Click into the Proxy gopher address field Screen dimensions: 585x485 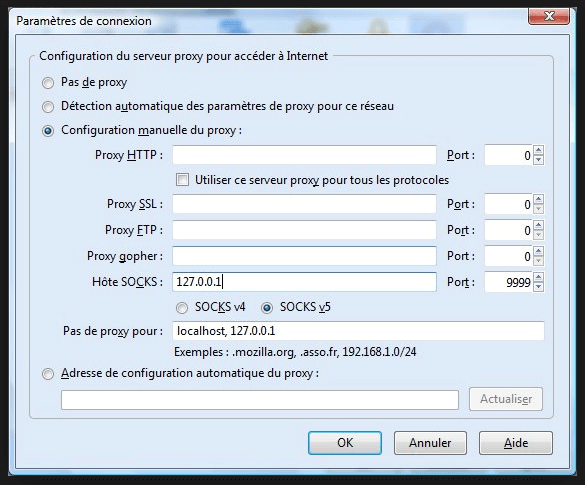(x=304, y=256)
